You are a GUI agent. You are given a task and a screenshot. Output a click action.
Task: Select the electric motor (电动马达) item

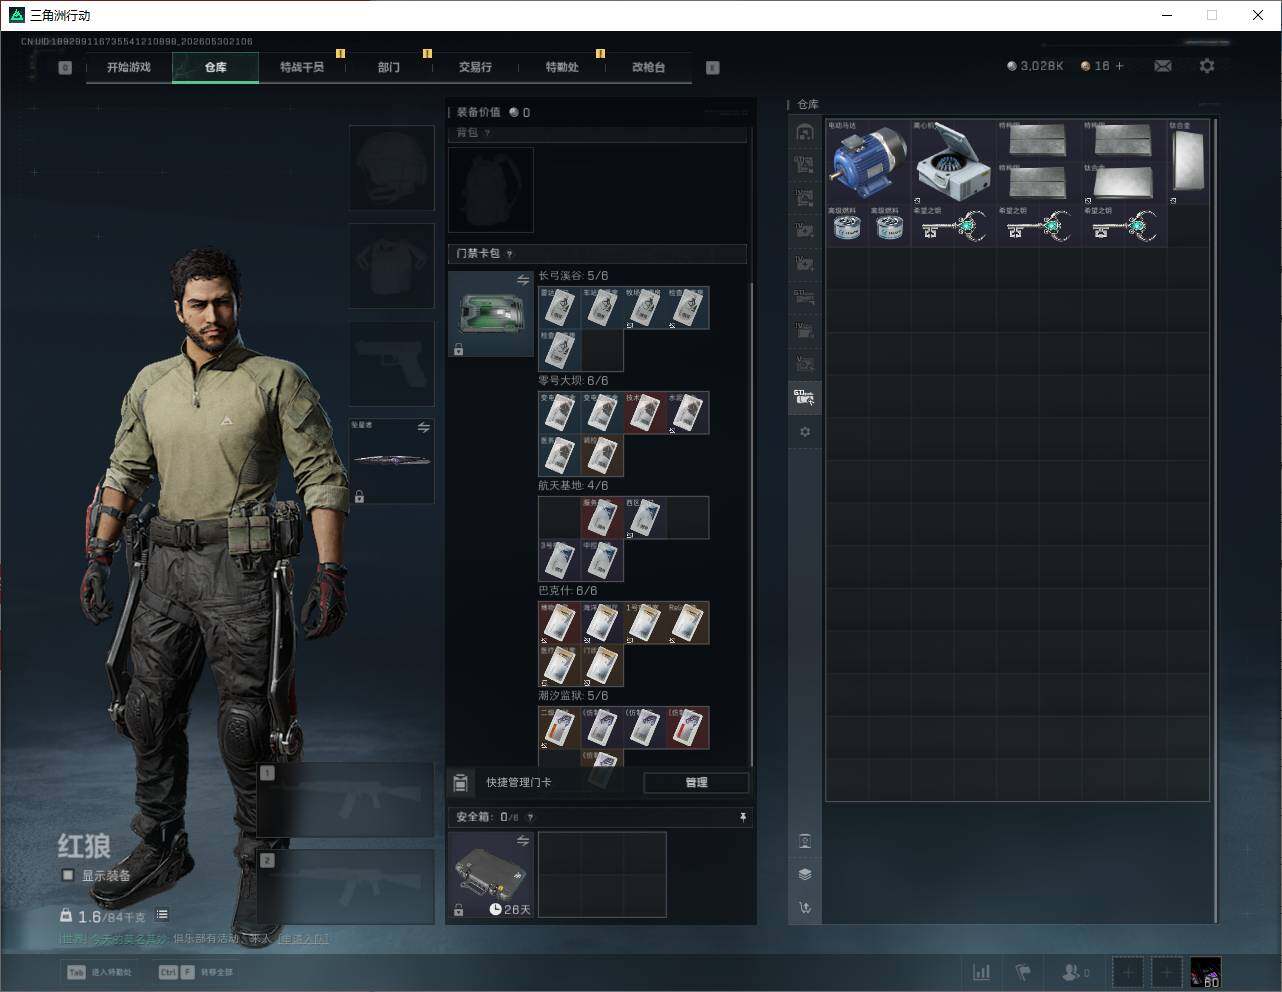pyautogui.click(x=868, y=162)
